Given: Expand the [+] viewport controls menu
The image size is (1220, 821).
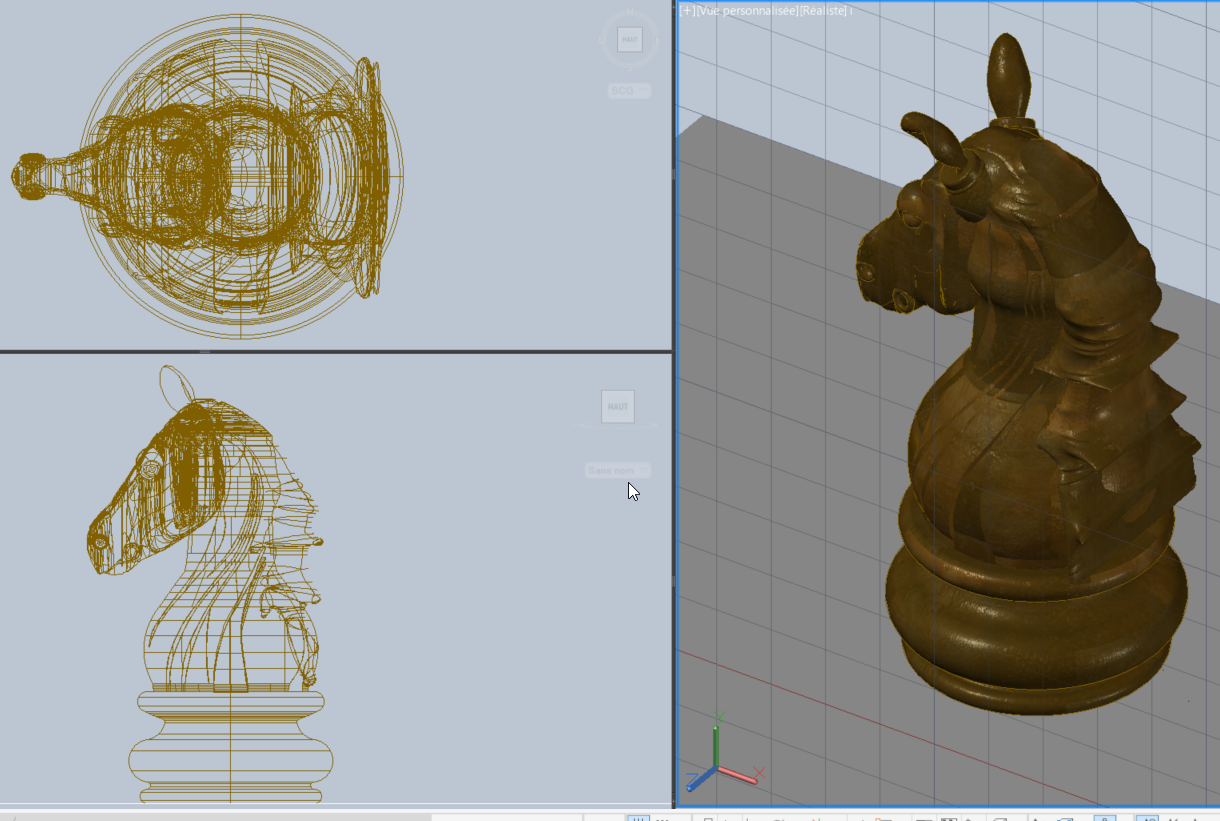Looking at the screenshot, I should pyautogui.click(x=687, y=10).
